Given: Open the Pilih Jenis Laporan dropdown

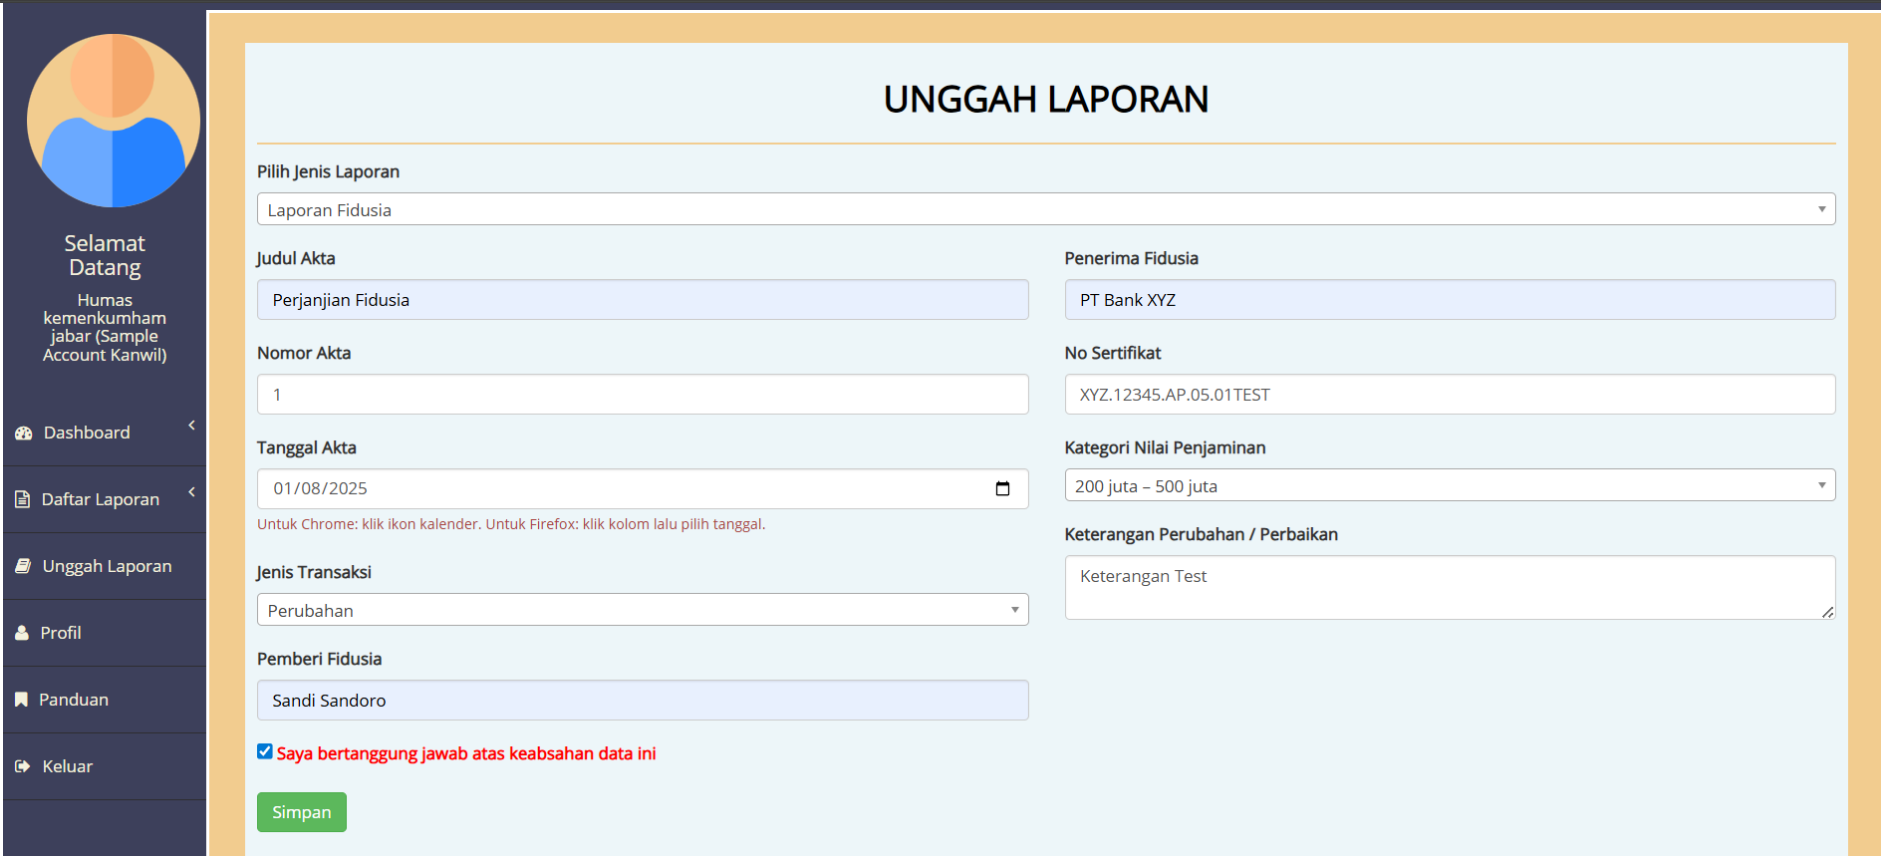Looking at the screenshot, I should pyautogui.click(x=1046, y=209).
